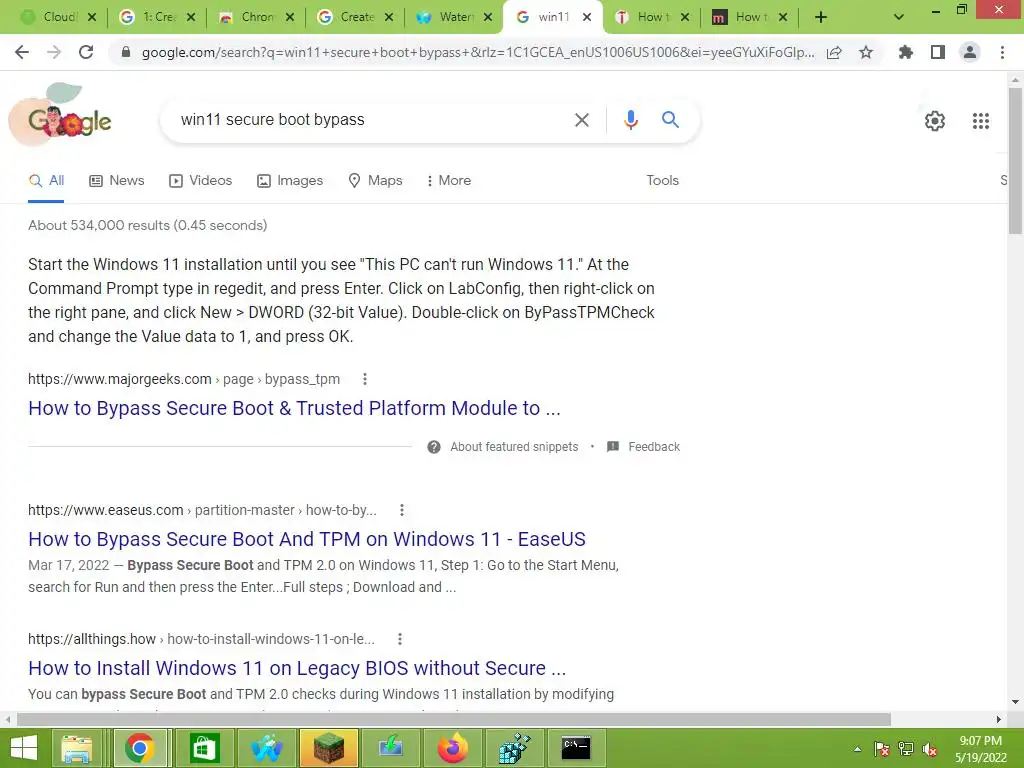Open options for easeus result

(x=402, y=510)
